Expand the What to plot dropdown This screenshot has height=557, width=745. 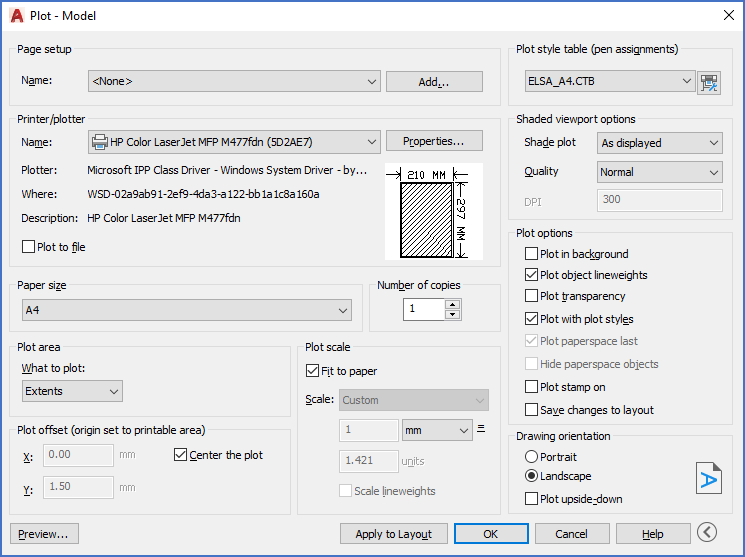(72, 391)
